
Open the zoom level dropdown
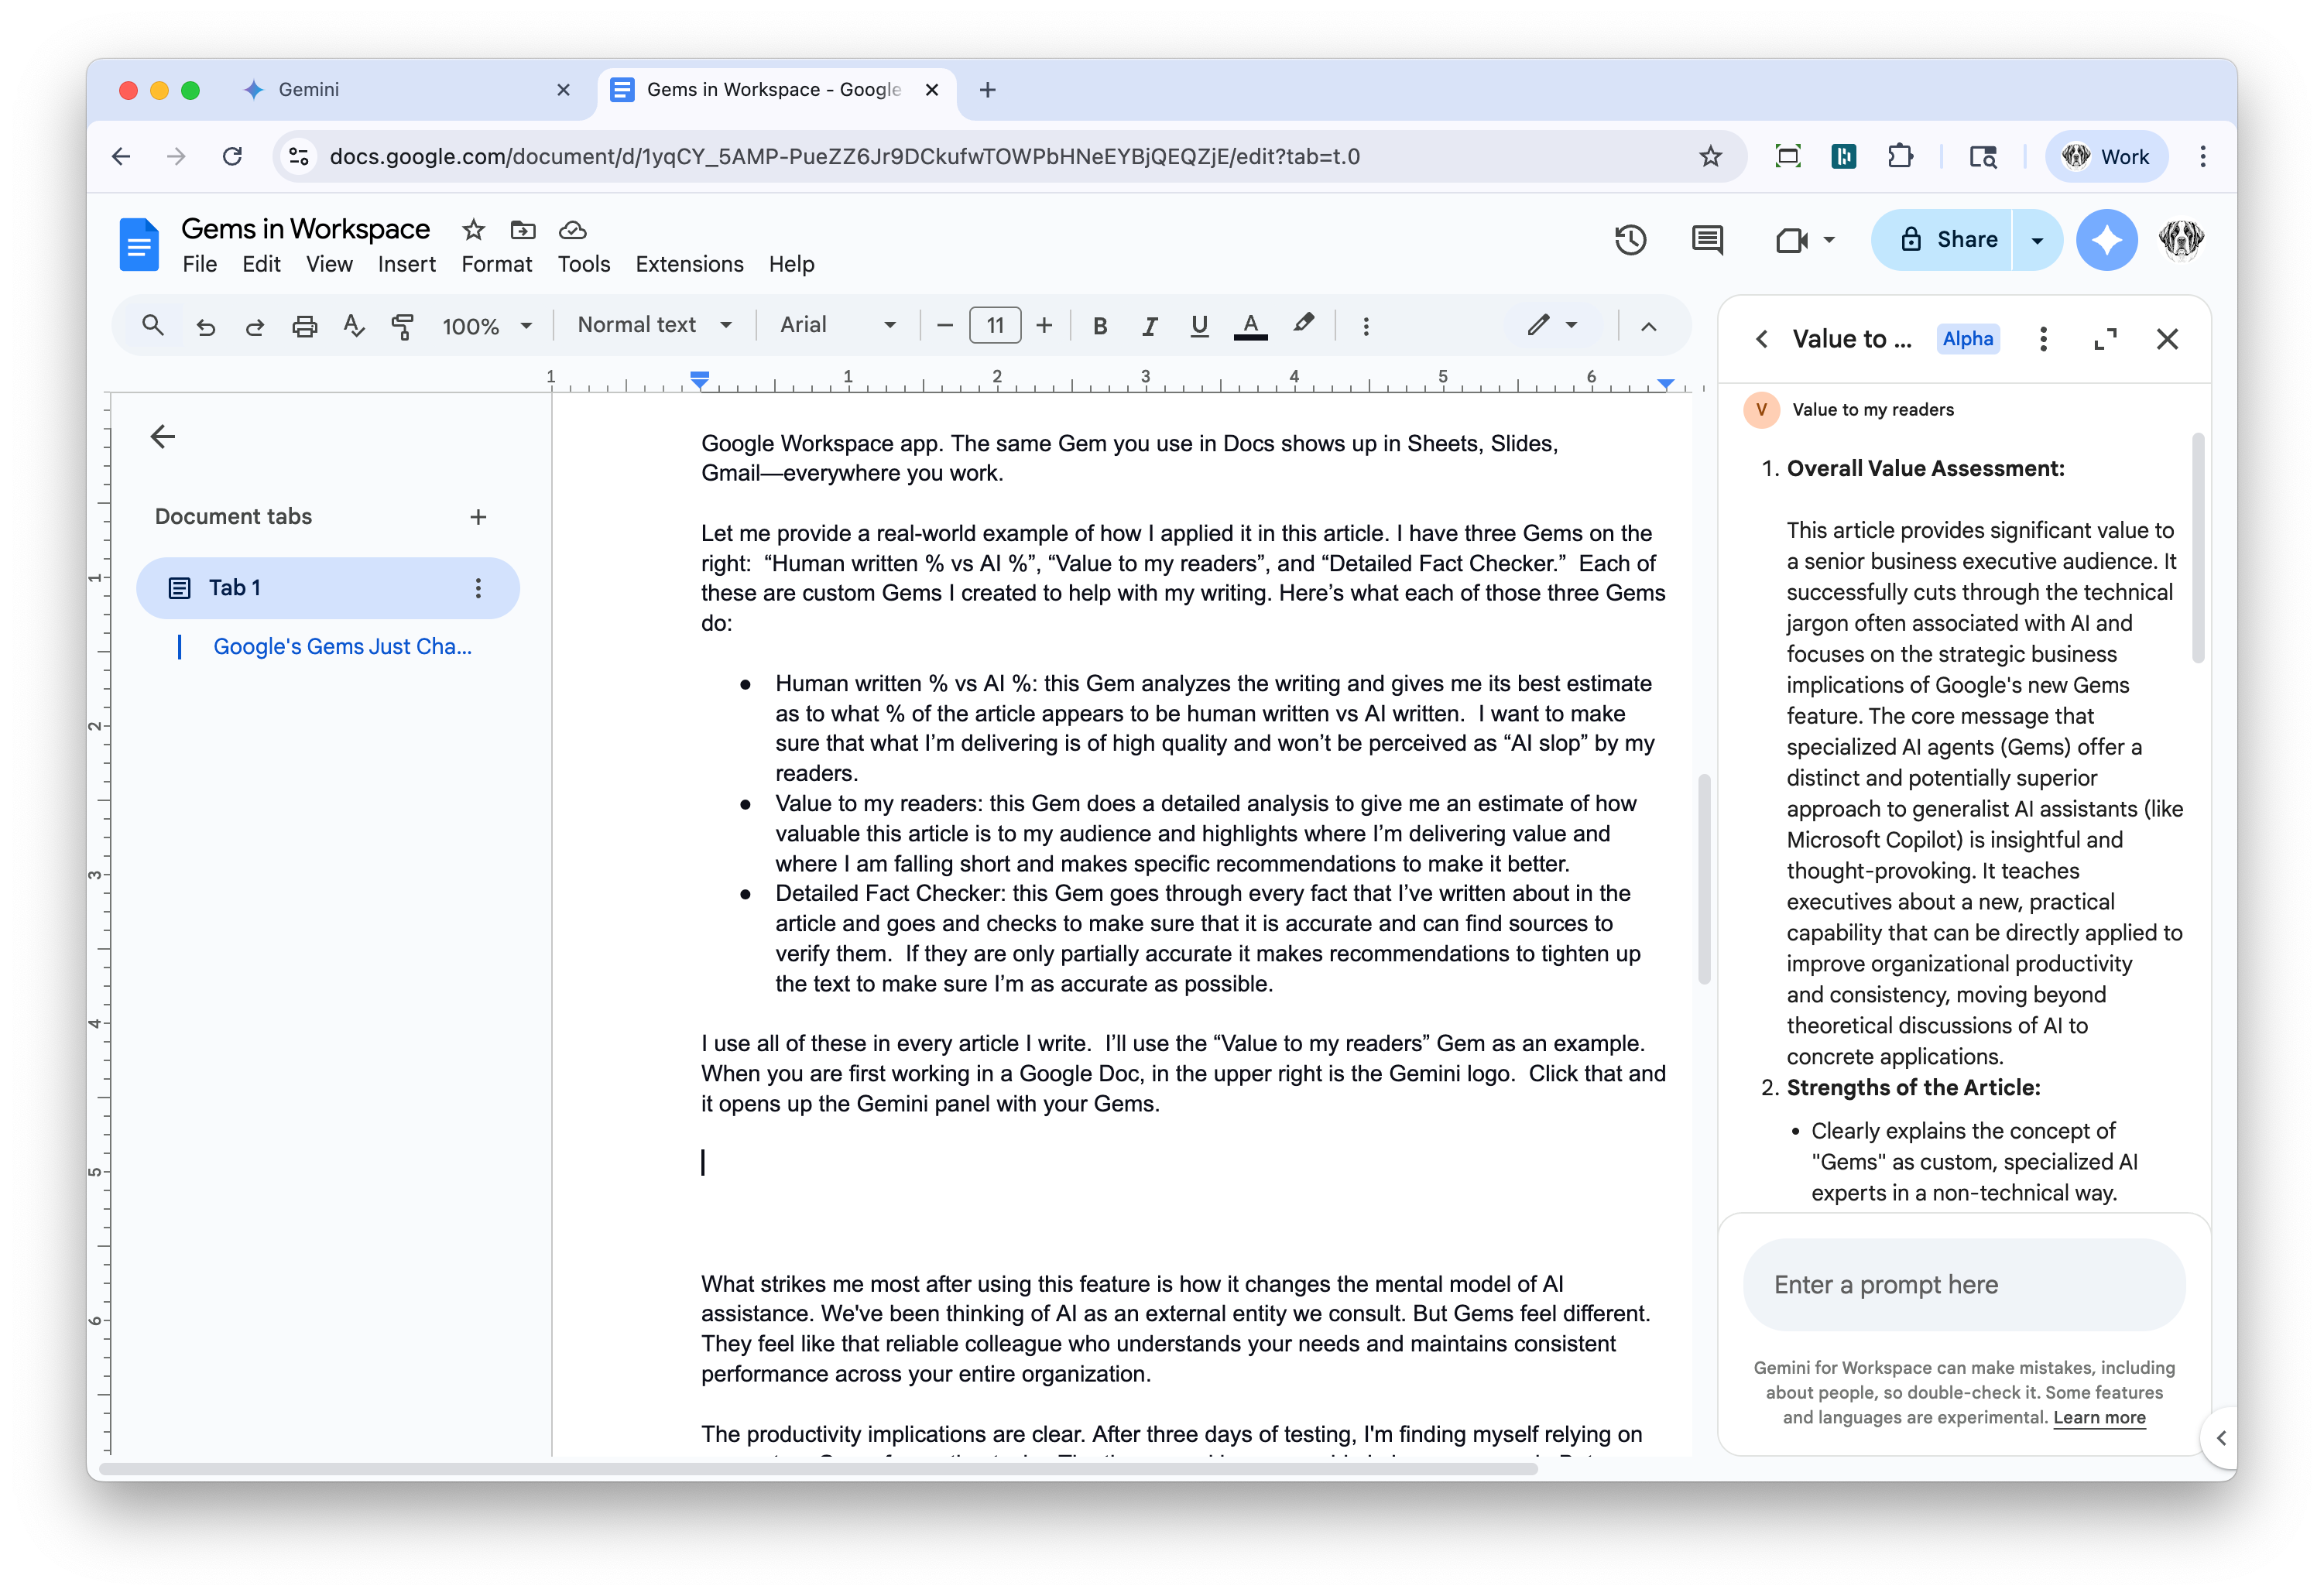pos(487,326)
